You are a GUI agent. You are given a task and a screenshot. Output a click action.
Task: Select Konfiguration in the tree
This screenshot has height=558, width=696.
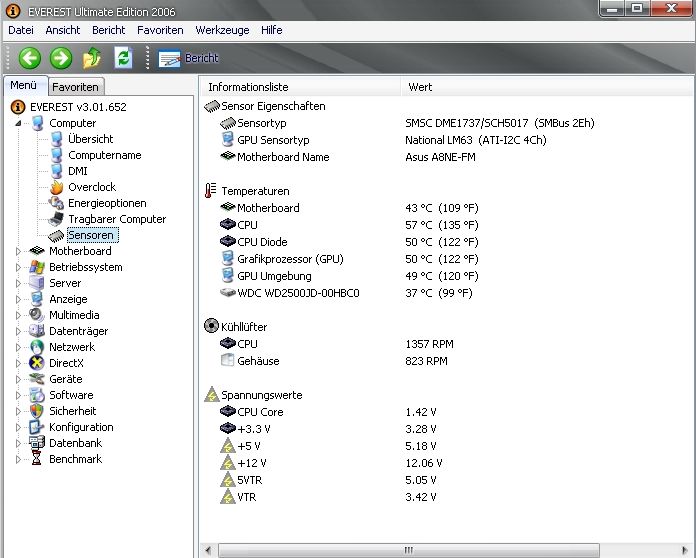coord(81,427)
